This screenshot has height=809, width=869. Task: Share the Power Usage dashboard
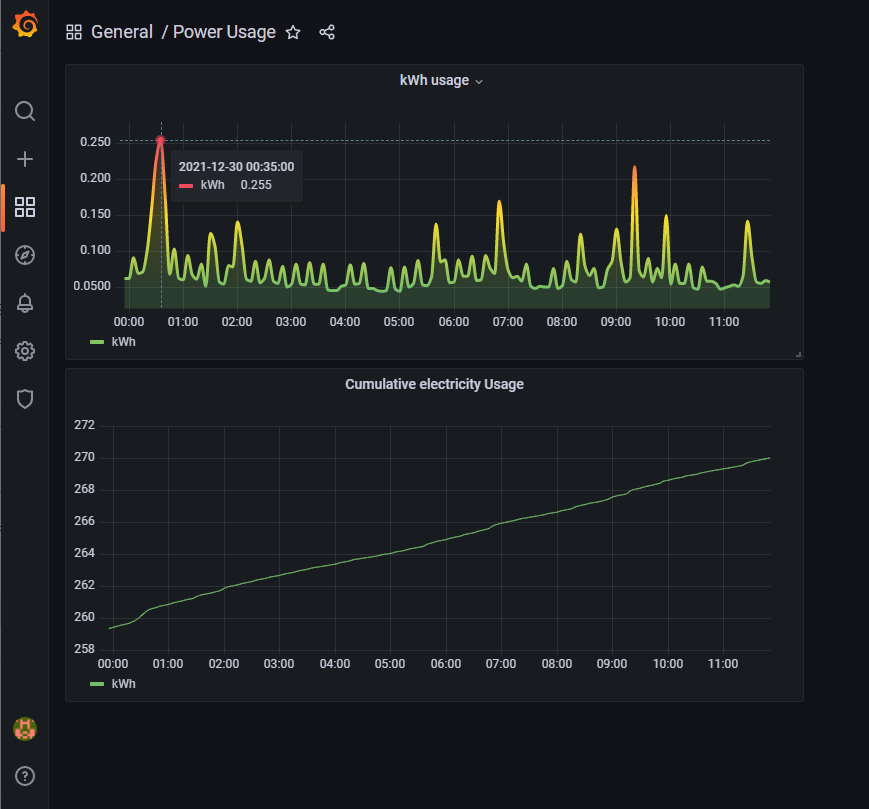click(x=327, y=32)
